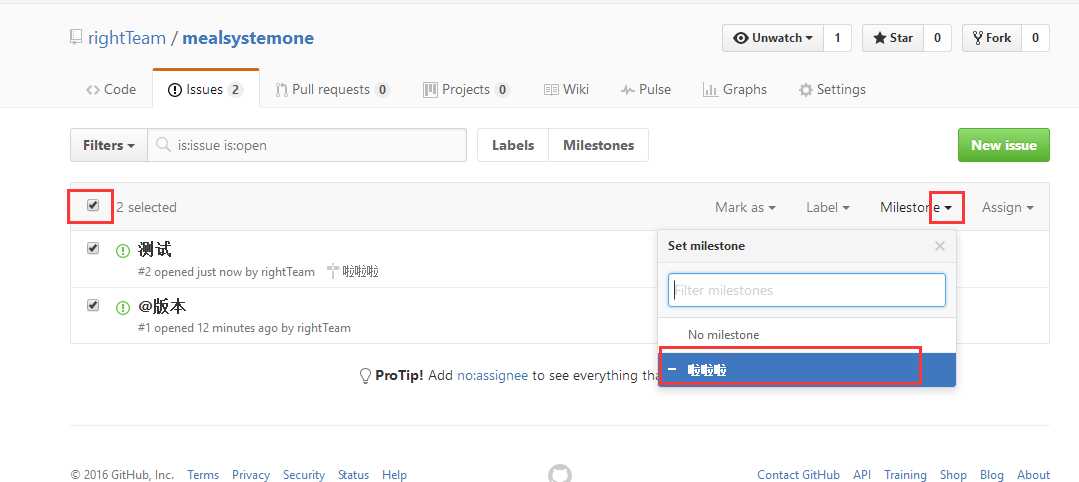Switch to the Issues tab
Viewport: 1079px width, 482px height.
pos(206,90)
